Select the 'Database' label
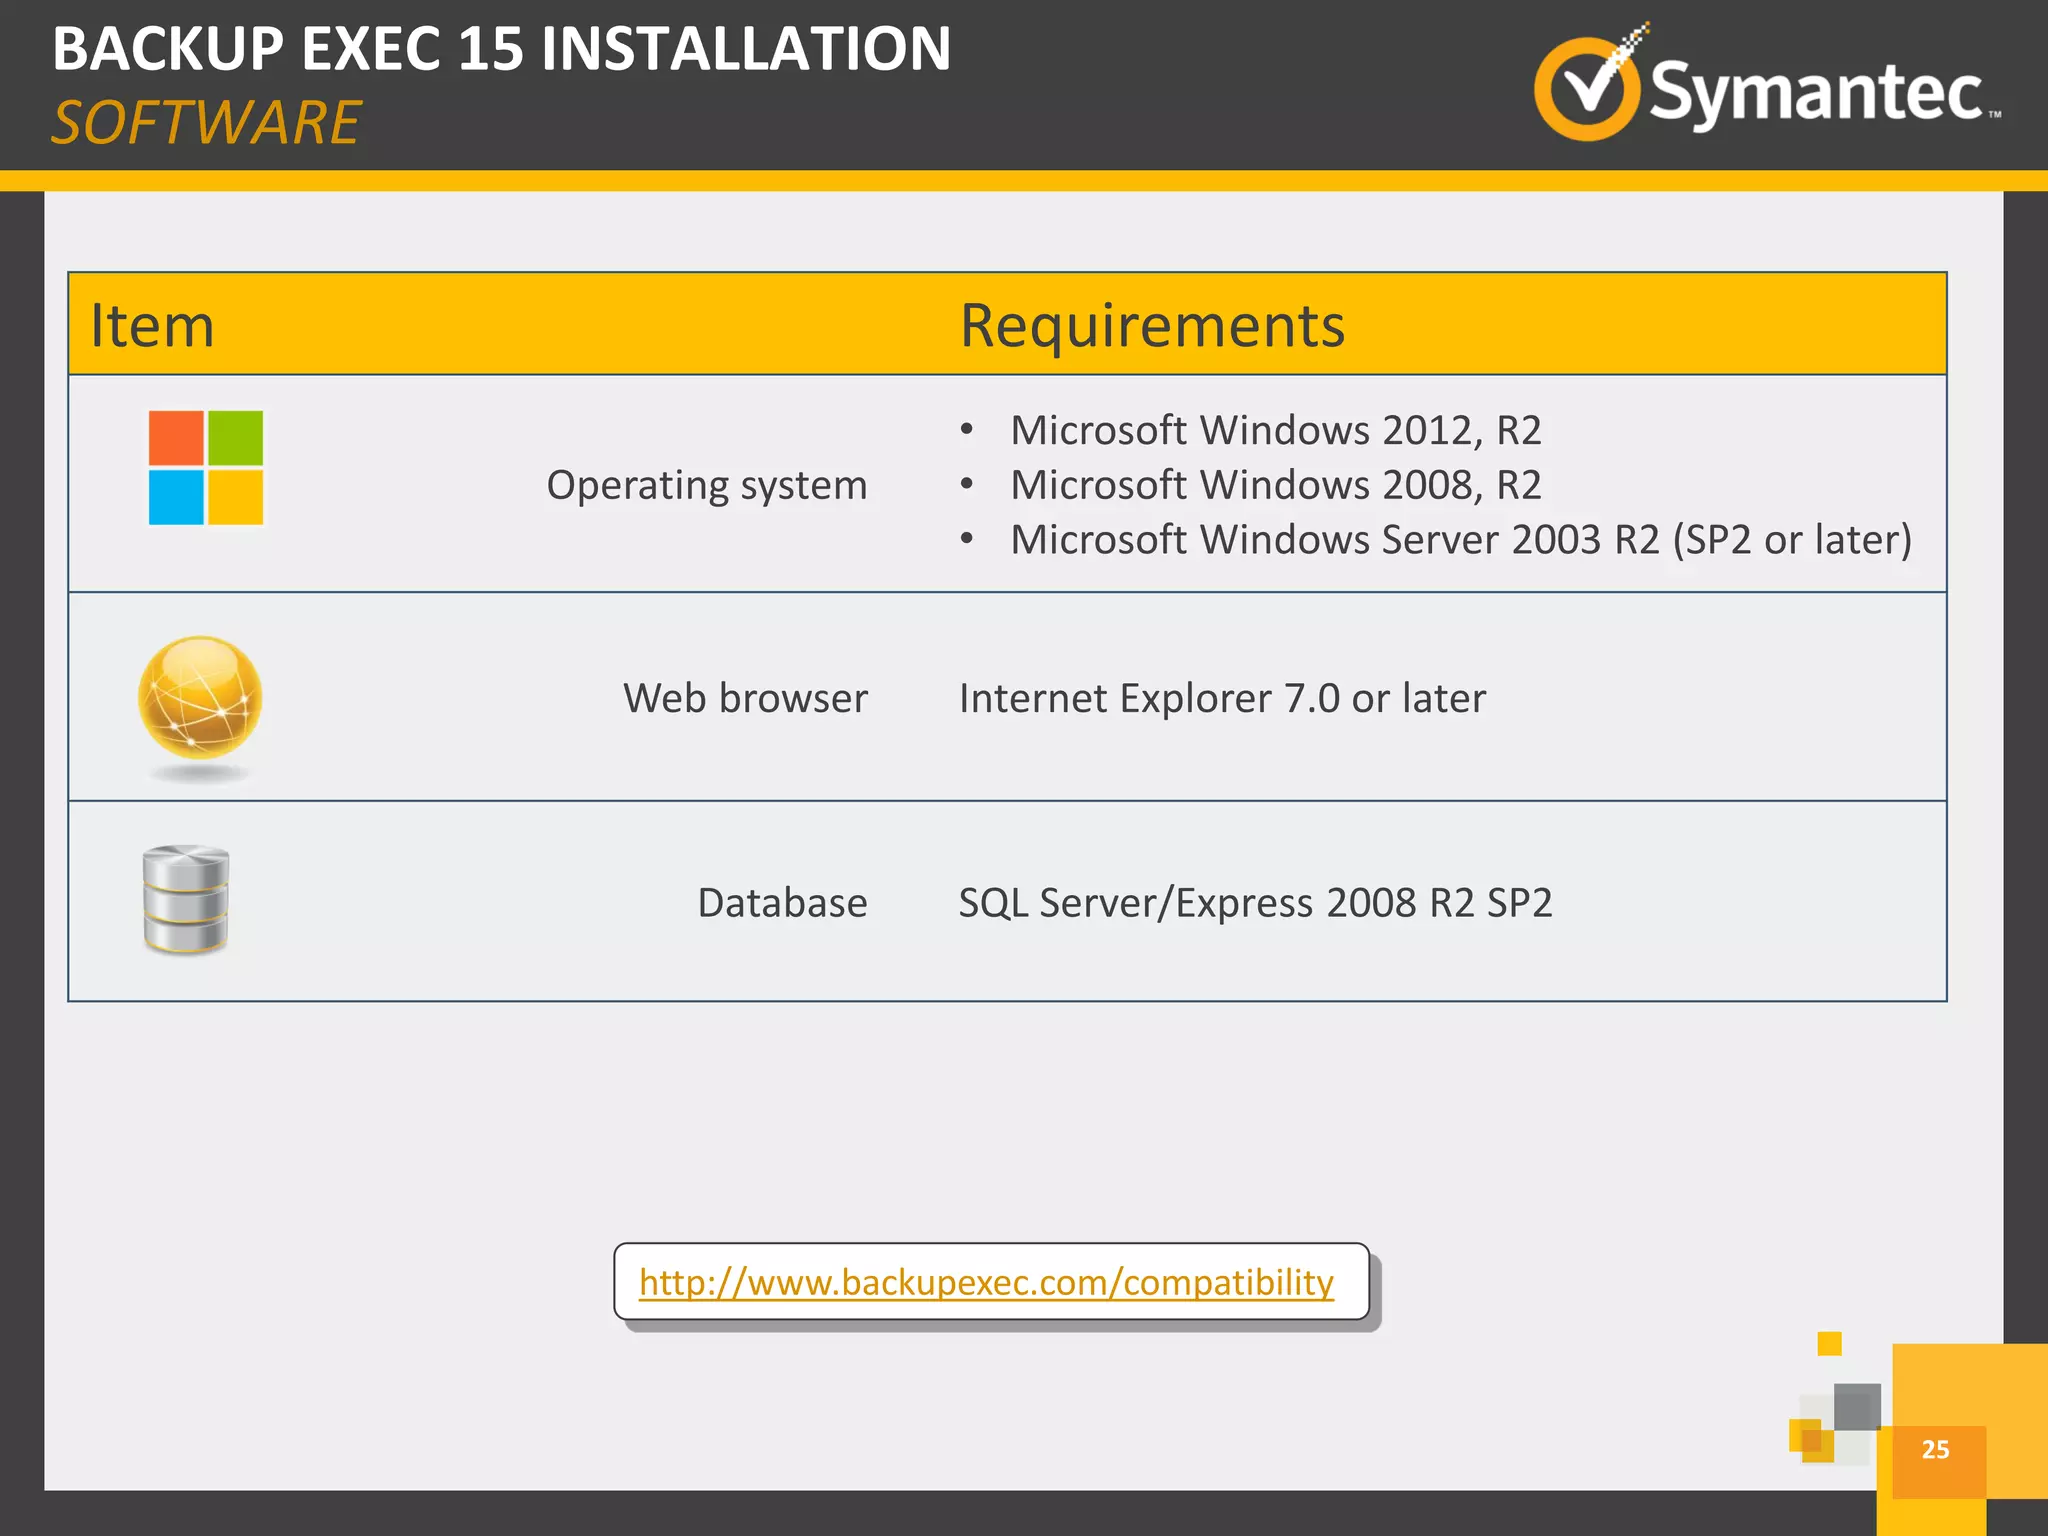 tap(782, 903)
